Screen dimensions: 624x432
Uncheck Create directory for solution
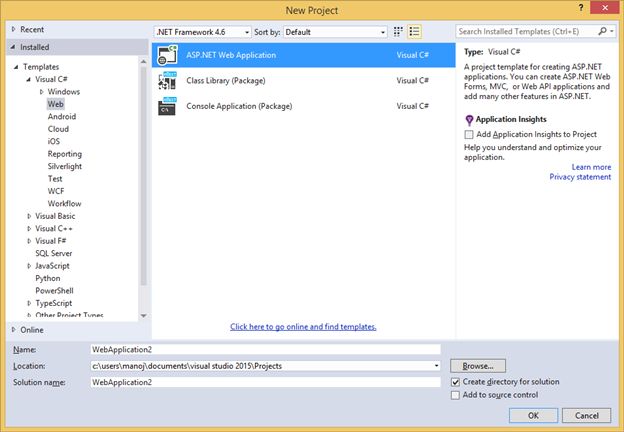tap(456, 382)
